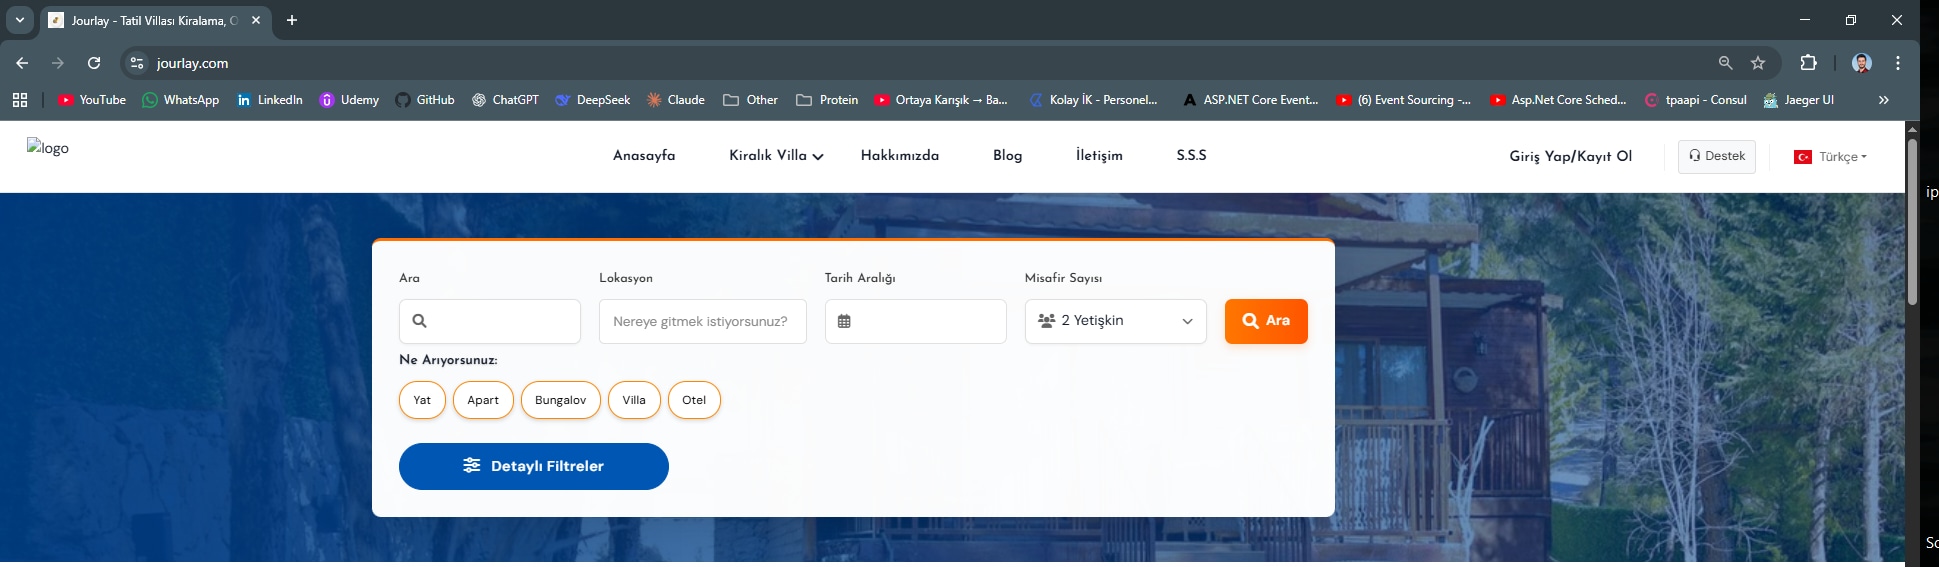This screenshot has width=1939, height=567.
Task: Click the bookmark star icon in address bar
Action: tap(1758, 63)
